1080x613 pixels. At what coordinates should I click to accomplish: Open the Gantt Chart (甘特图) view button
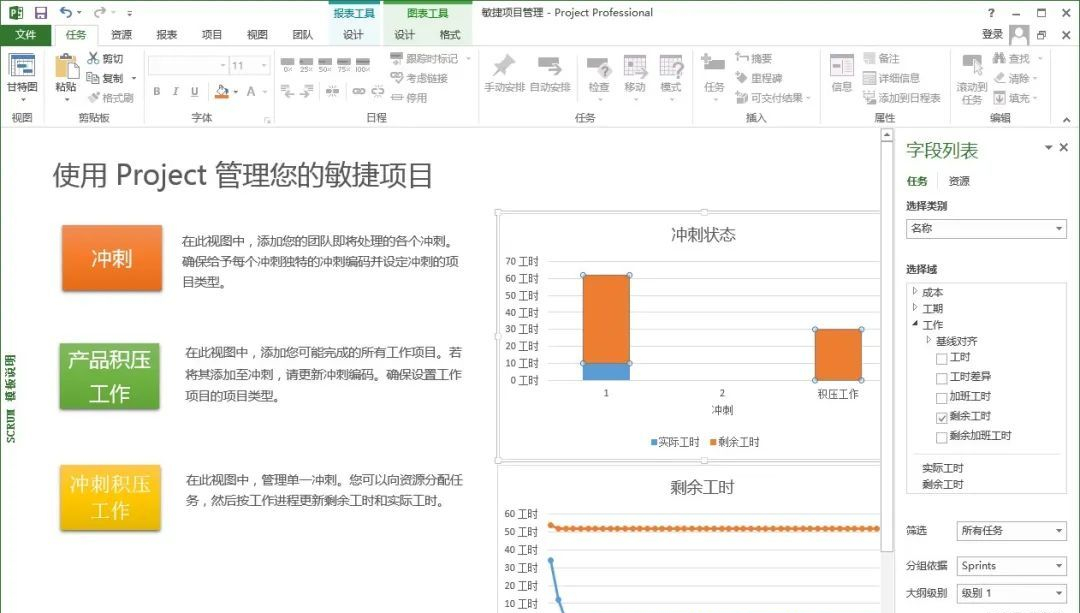[22, 76]
